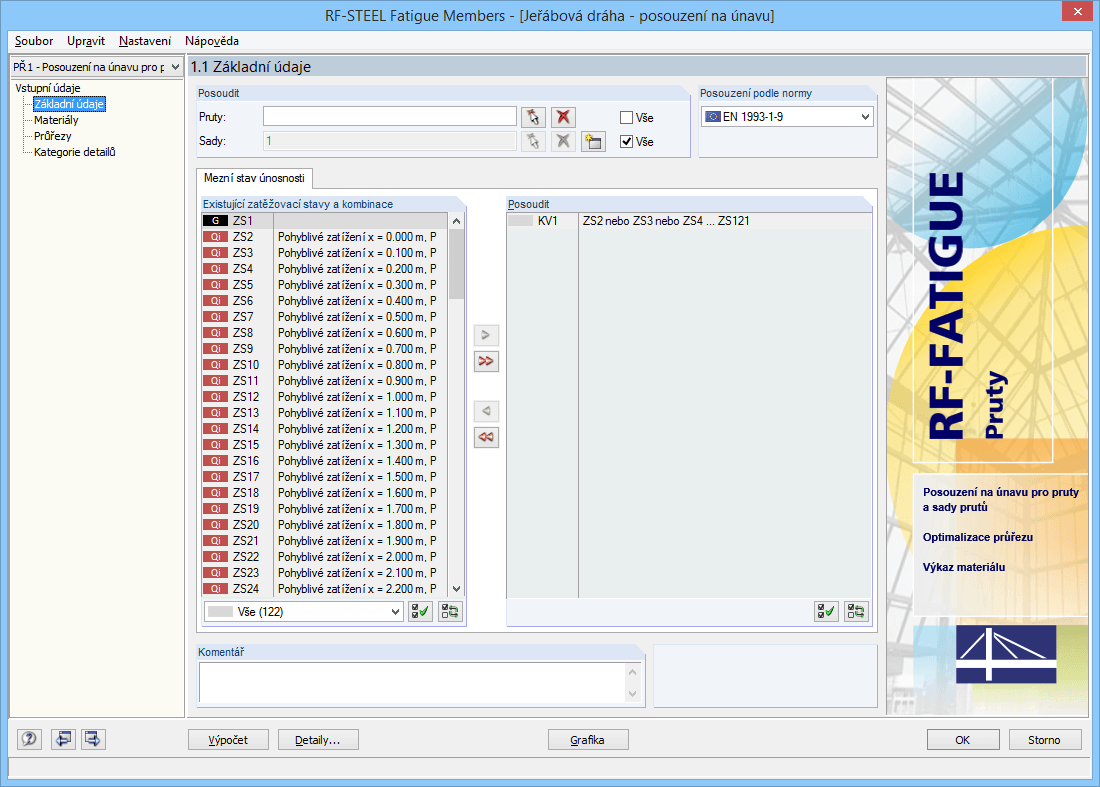Click scroll up arrow in load cases list
The width and height of the screenshot is (1100, 787).
(x=457, y=221)
